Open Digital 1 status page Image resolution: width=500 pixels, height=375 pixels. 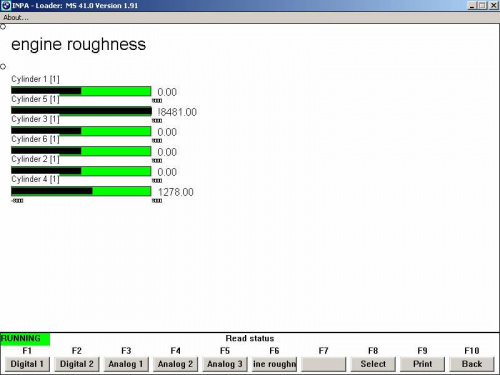pos(27,364)
